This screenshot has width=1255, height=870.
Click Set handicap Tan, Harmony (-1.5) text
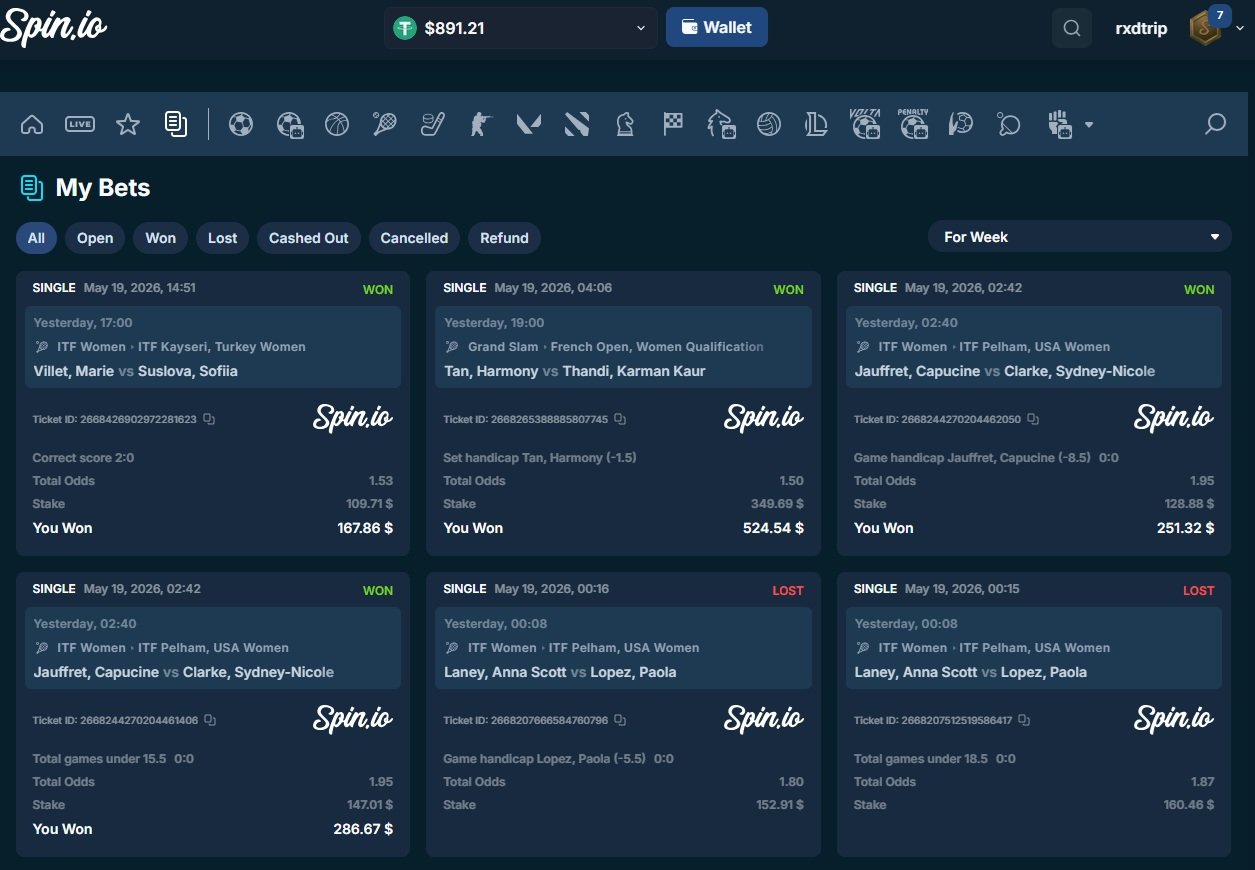(540, 458)
